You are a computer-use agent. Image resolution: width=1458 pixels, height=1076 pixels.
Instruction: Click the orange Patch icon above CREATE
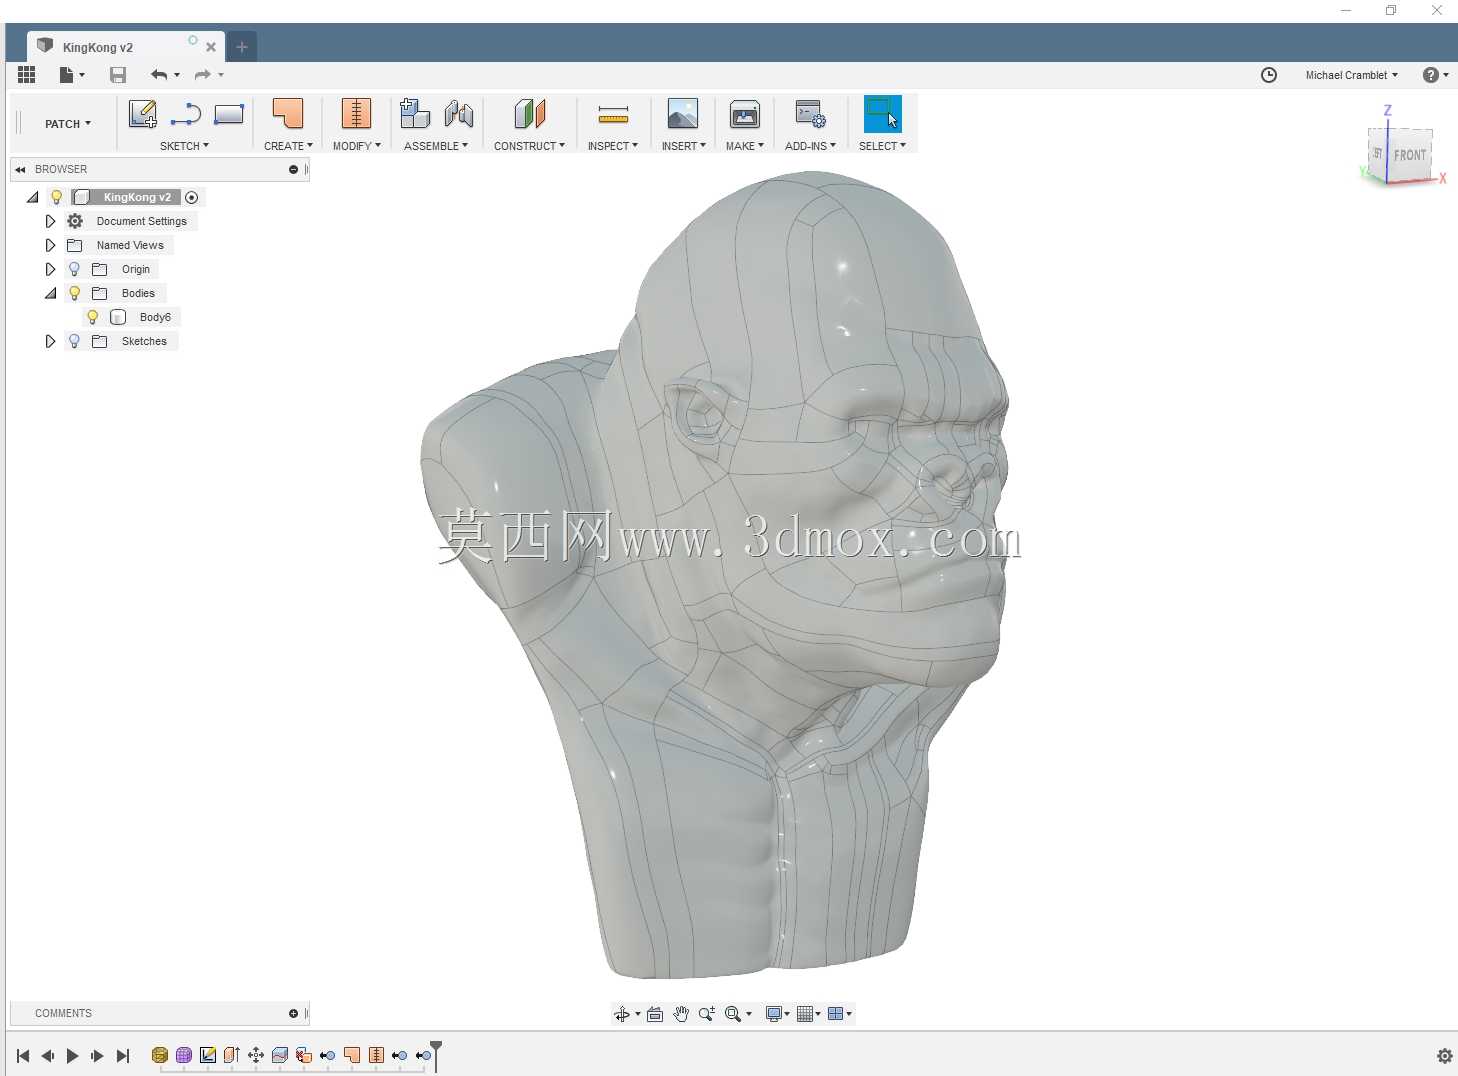click(x=288, y=113)
